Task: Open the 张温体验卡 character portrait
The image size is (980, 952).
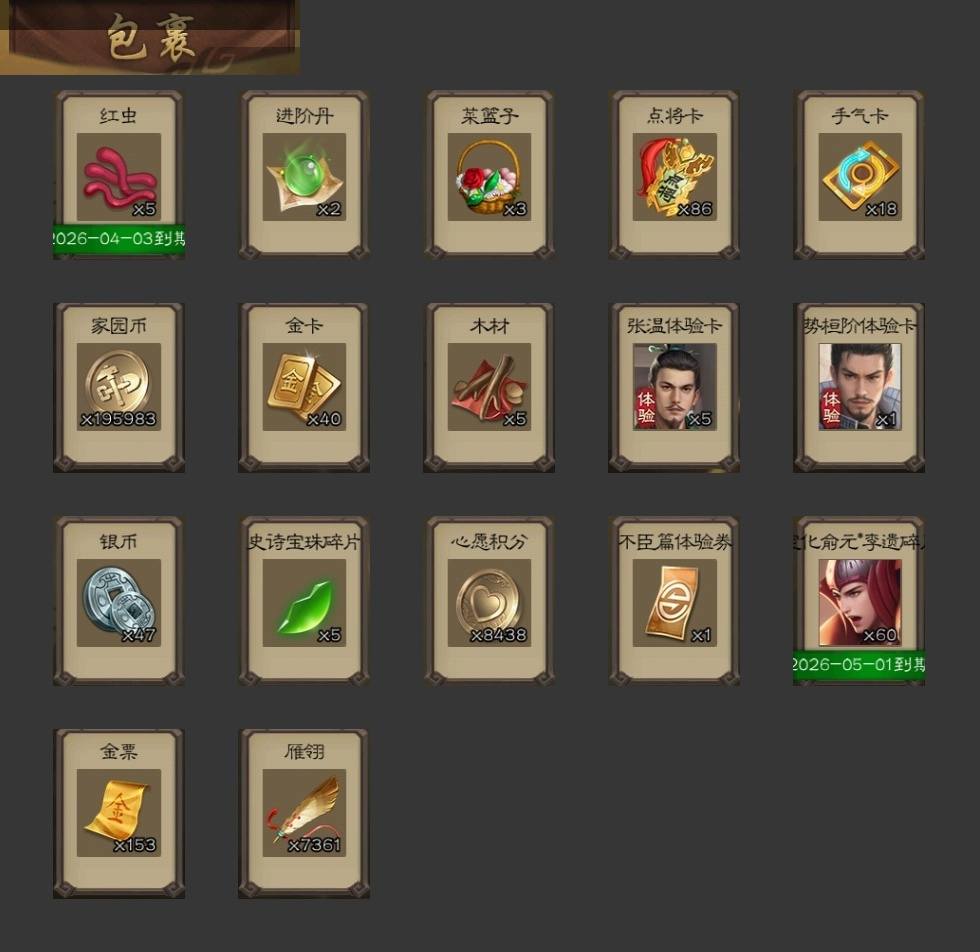Action: tap(674, 387)
